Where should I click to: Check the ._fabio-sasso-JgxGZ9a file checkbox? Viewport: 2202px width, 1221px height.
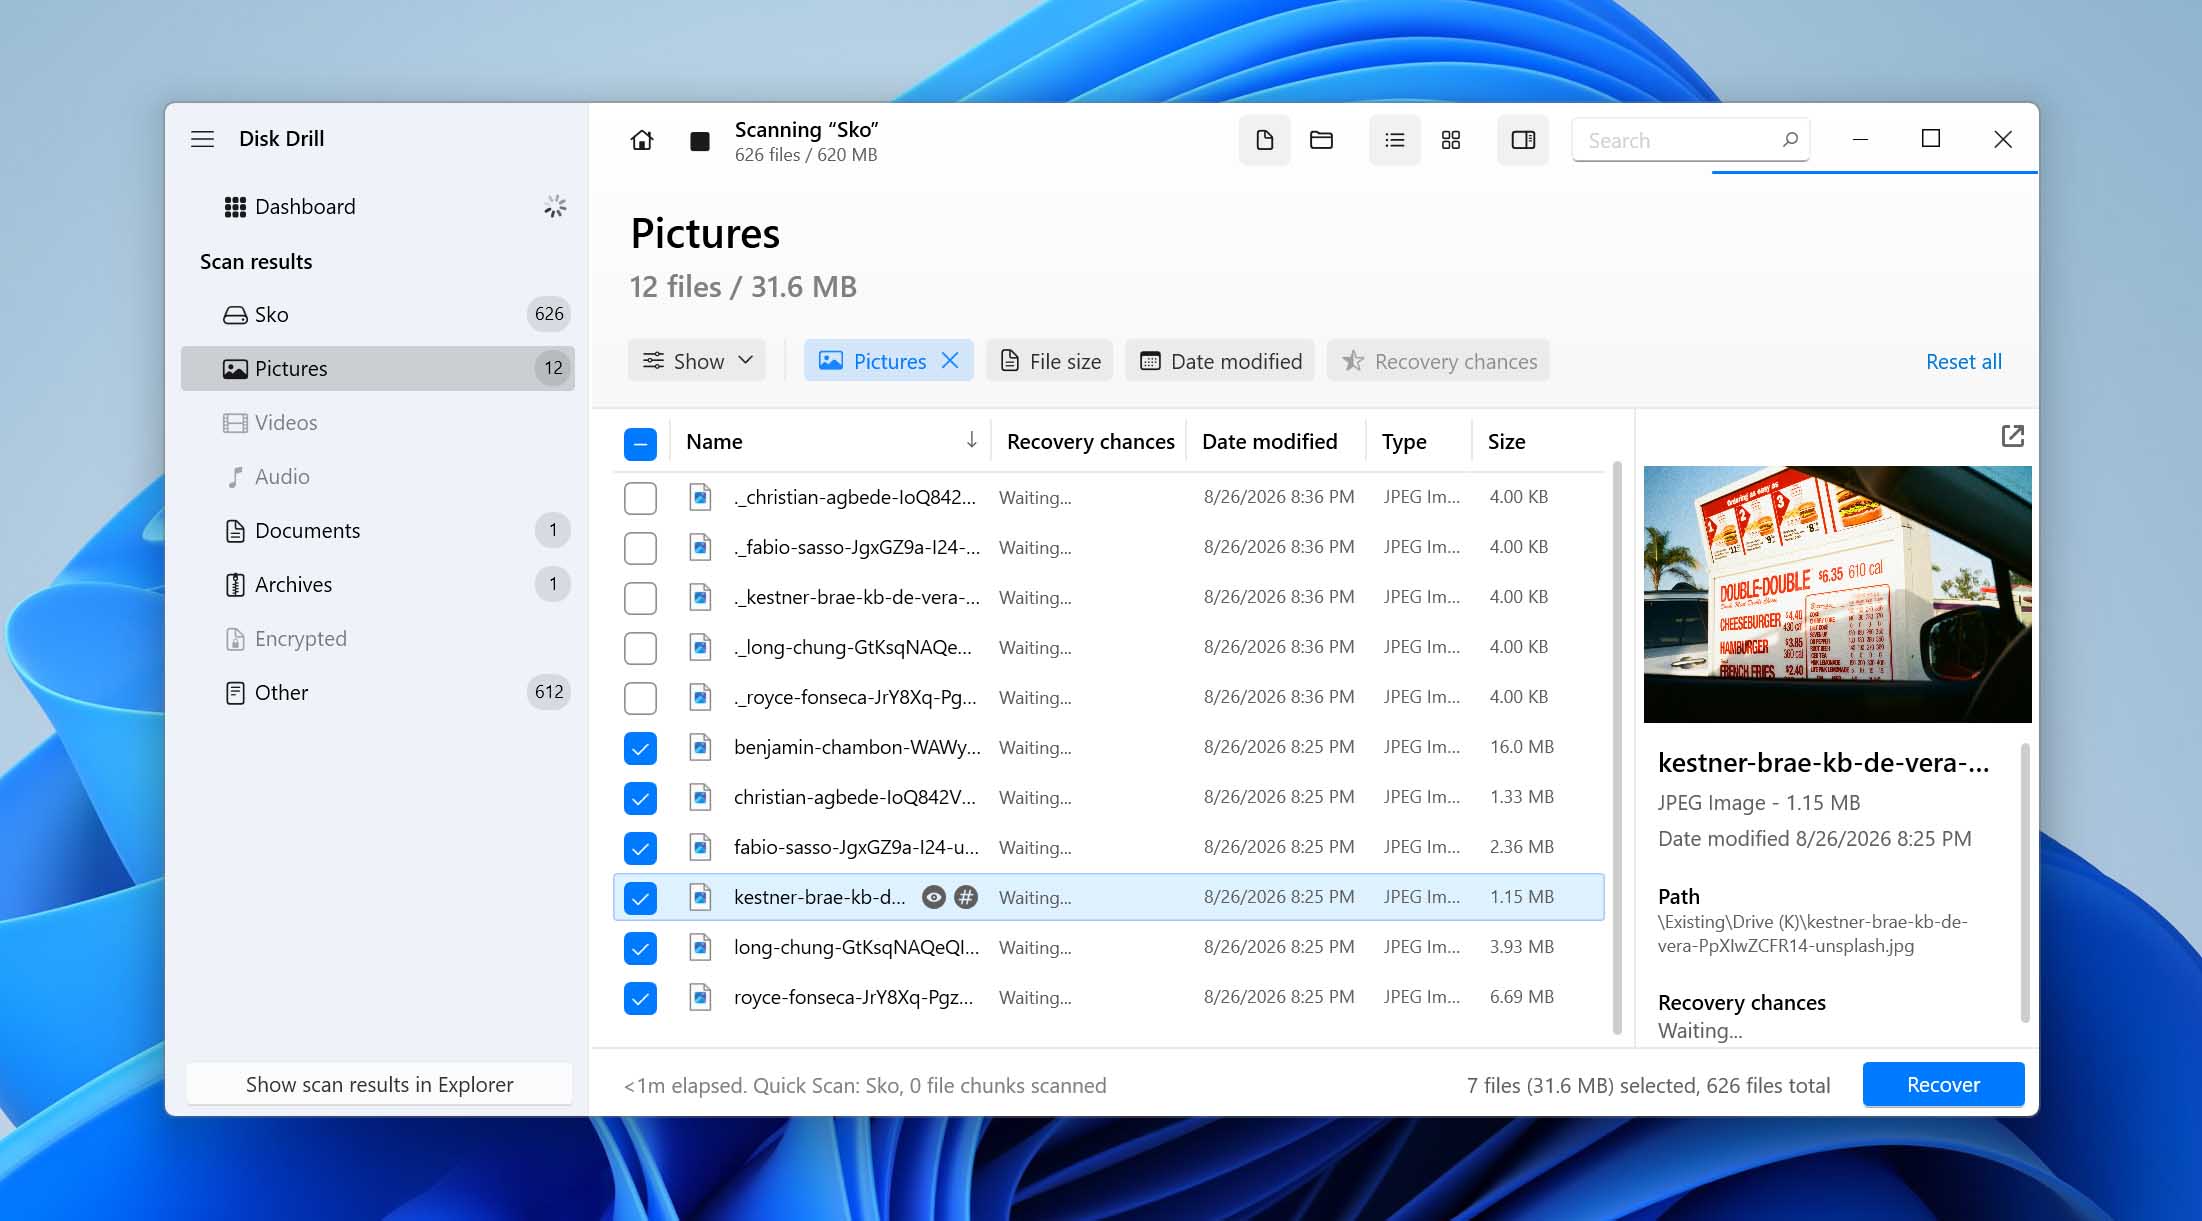[640, 548]
